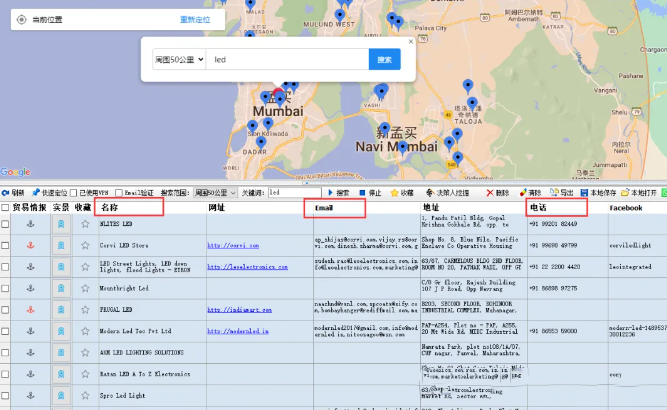667x410 pixels.
Task: Click the 重新定位 relocate link
Action: [x=195, y=20]
